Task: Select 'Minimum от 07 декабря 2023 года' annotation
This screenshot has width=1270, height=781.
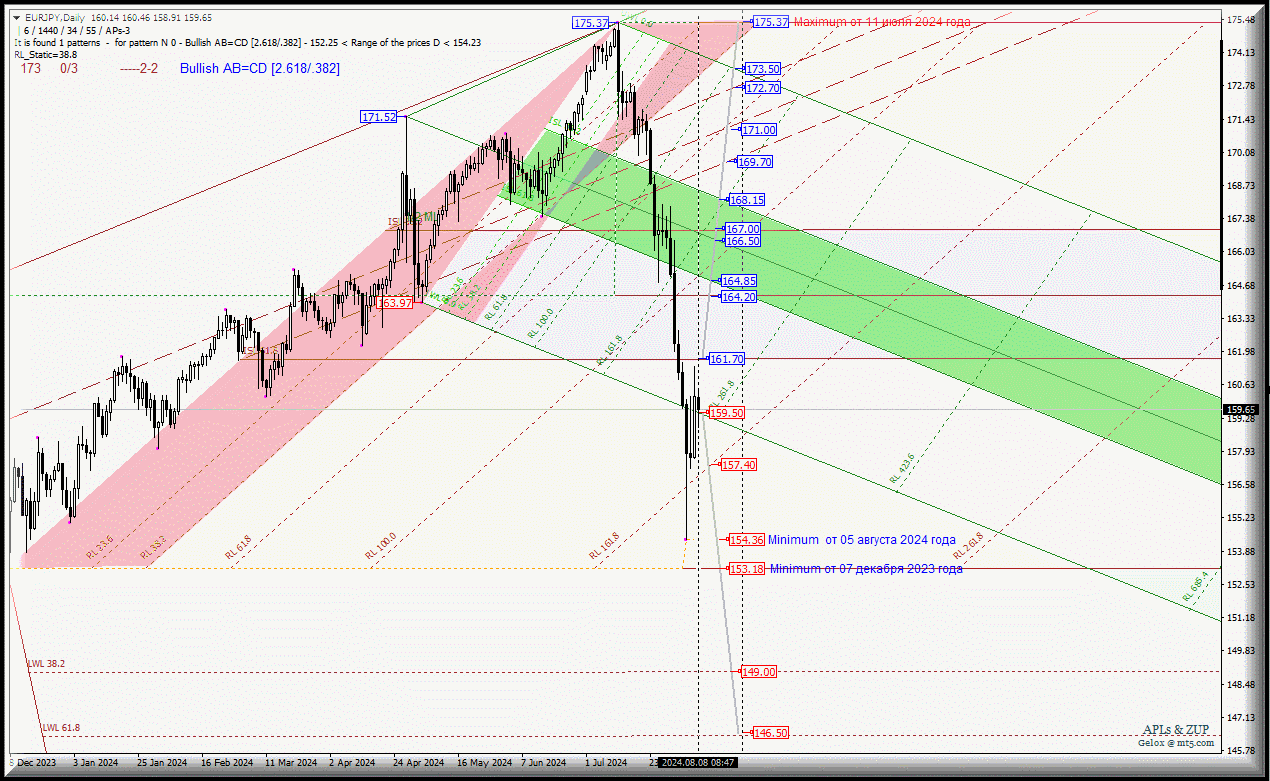Action: [x=866, y=569]
